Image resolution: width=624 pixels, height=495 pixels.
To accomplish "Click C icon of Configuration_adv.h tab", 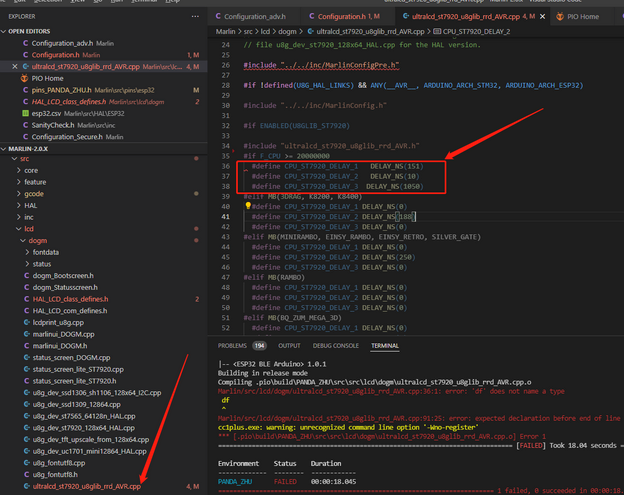I will [x=218, y=16].
